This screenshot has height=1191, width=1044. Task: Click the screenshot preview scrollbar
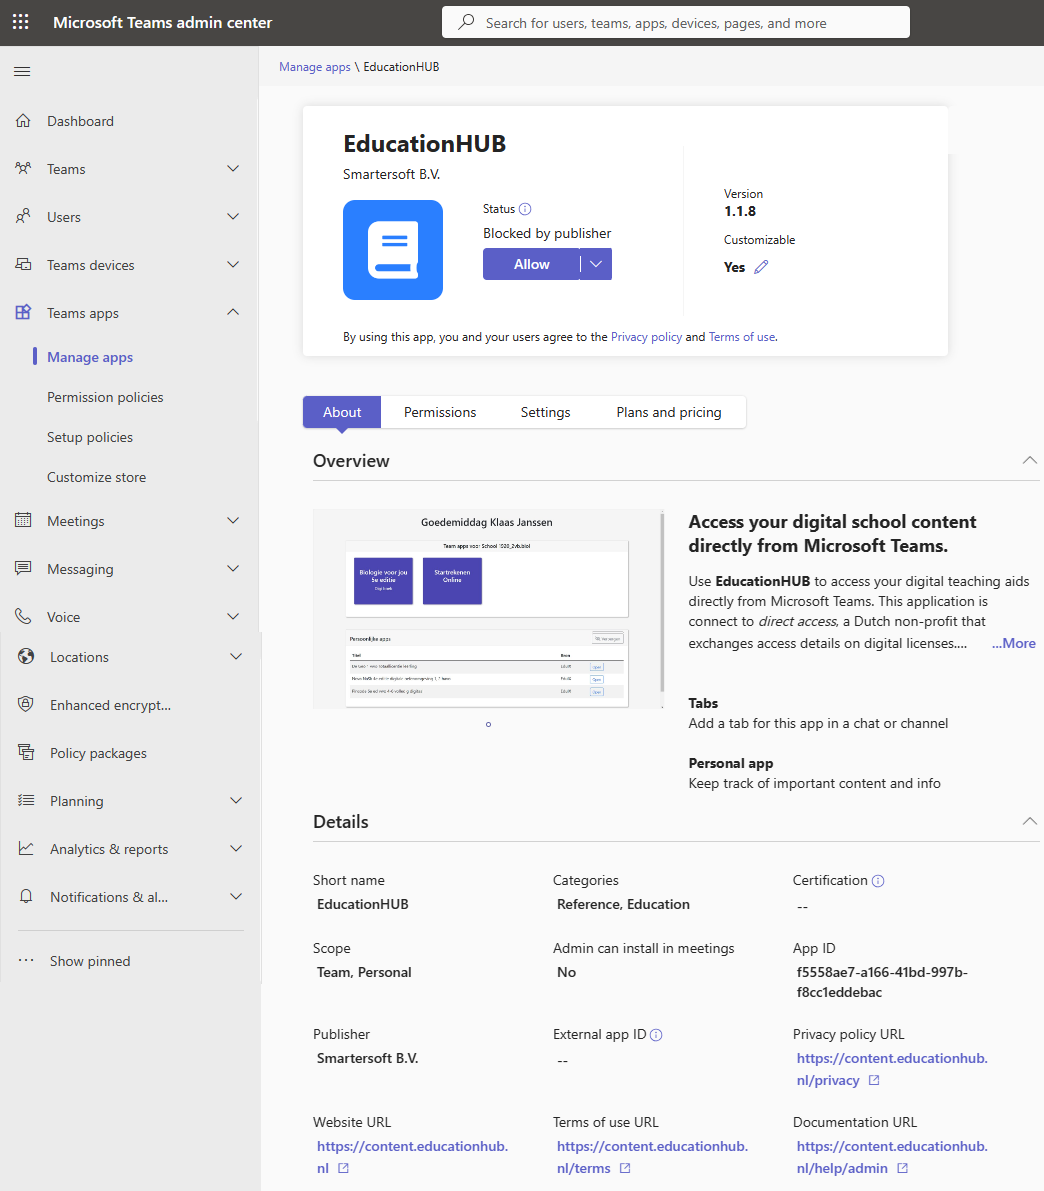click(x=663, y=604)
